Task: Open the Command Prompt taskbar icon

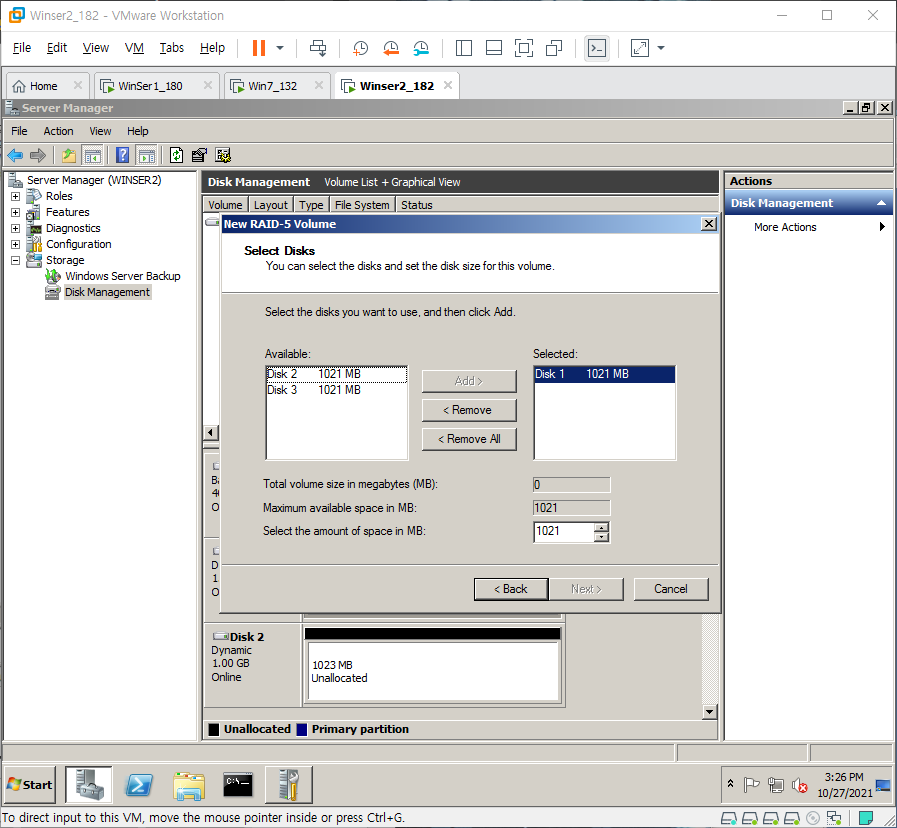Action: 238,785
